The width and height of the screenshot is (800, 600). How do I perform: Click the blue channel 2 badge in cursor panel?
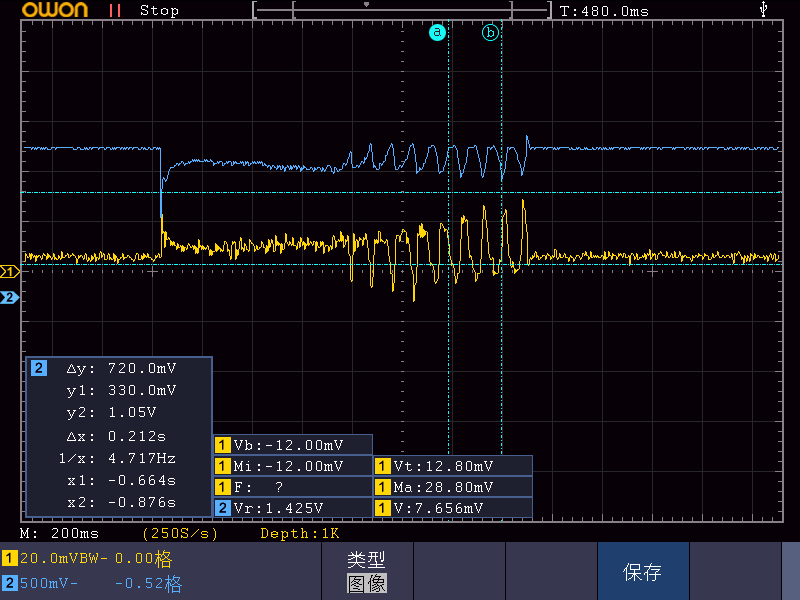pyautogui.click(x=39, y=368)
